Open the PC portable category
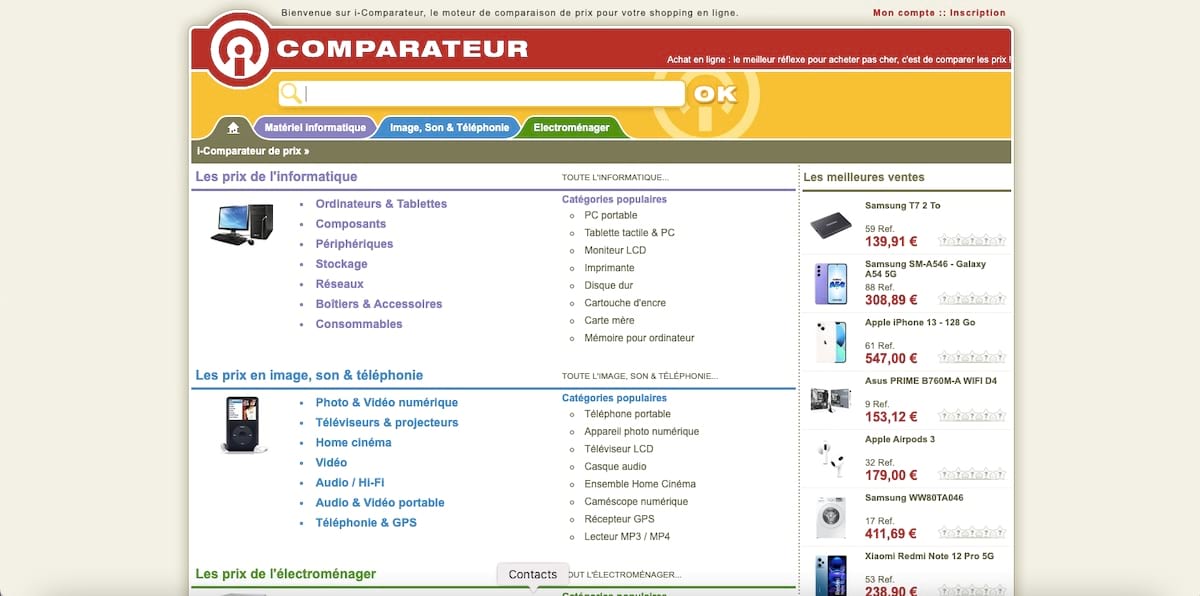 (x=609, y=215)
